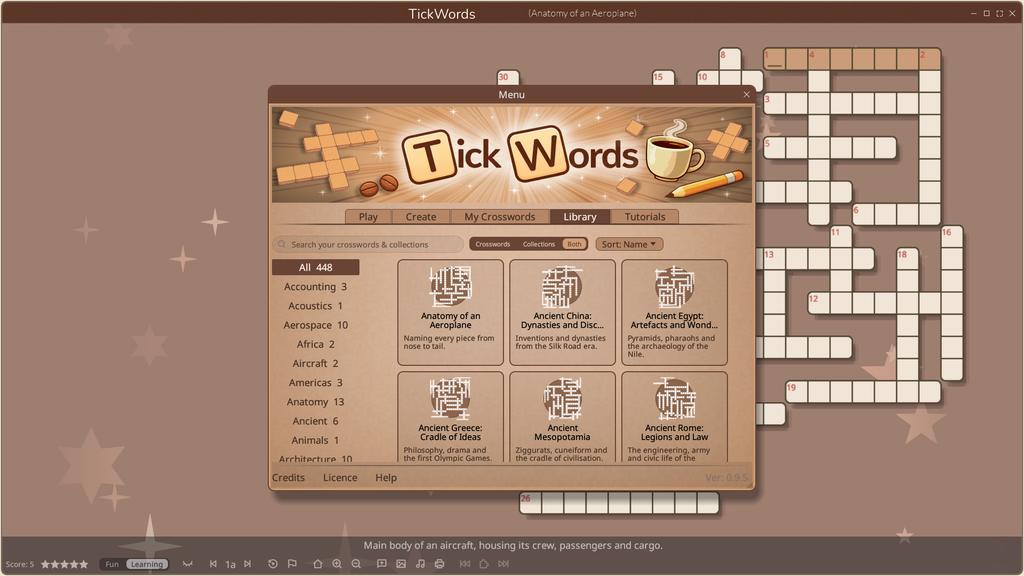Screen dimensions: 1024x576
Task: Select the Both filter option
Action: [x=574, y=244]
